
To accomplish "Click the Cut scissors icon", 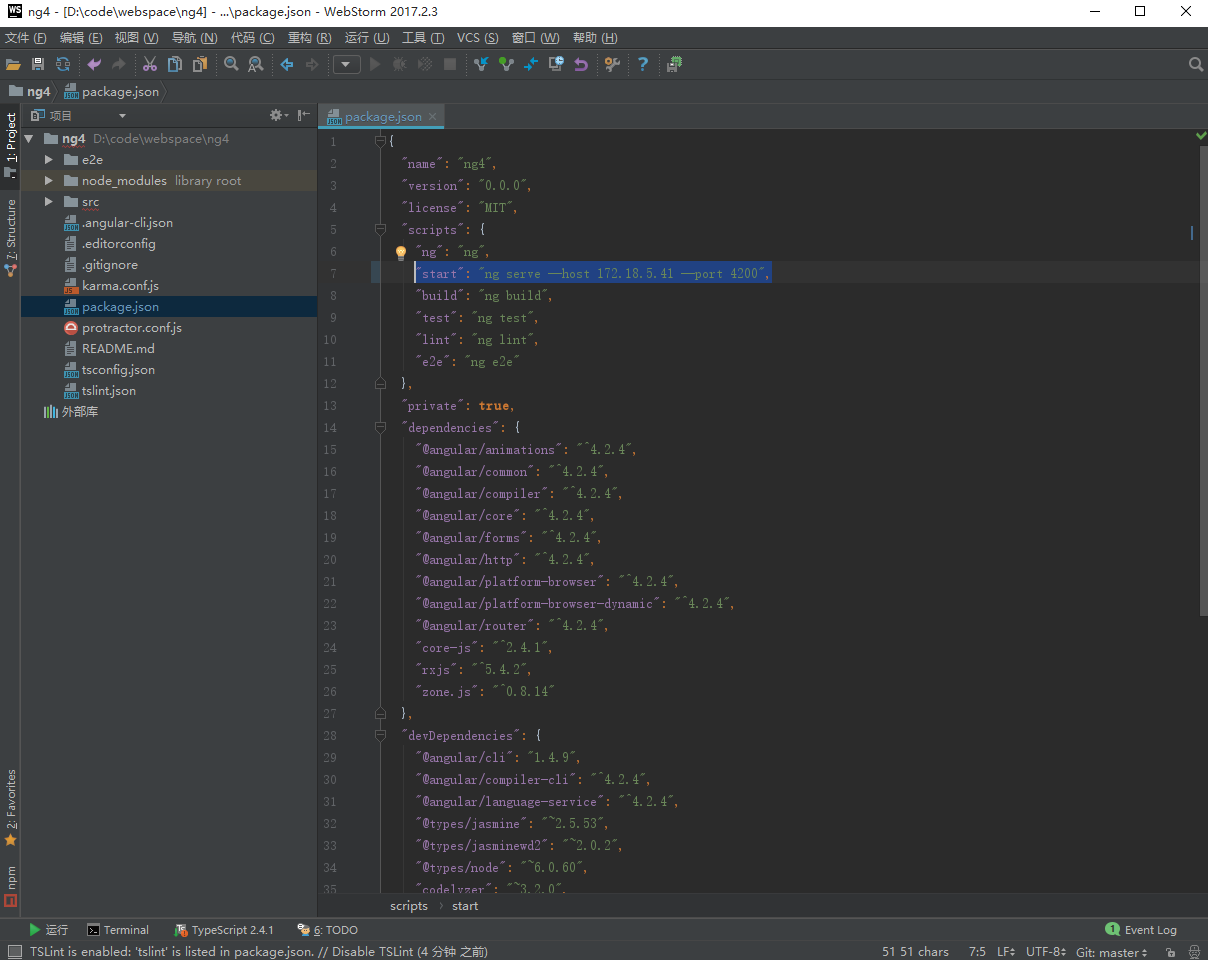I will coord(150,64).
